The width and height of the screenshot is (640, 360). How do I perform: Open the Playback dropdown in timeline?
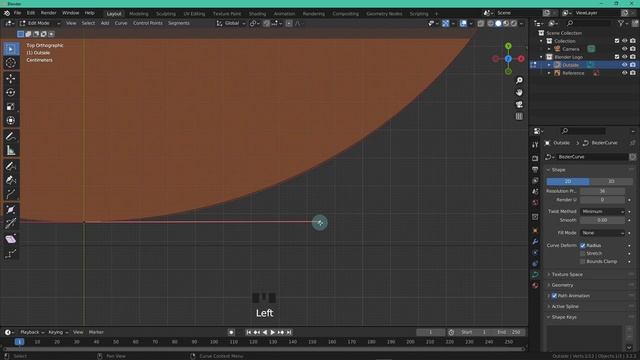32,332
